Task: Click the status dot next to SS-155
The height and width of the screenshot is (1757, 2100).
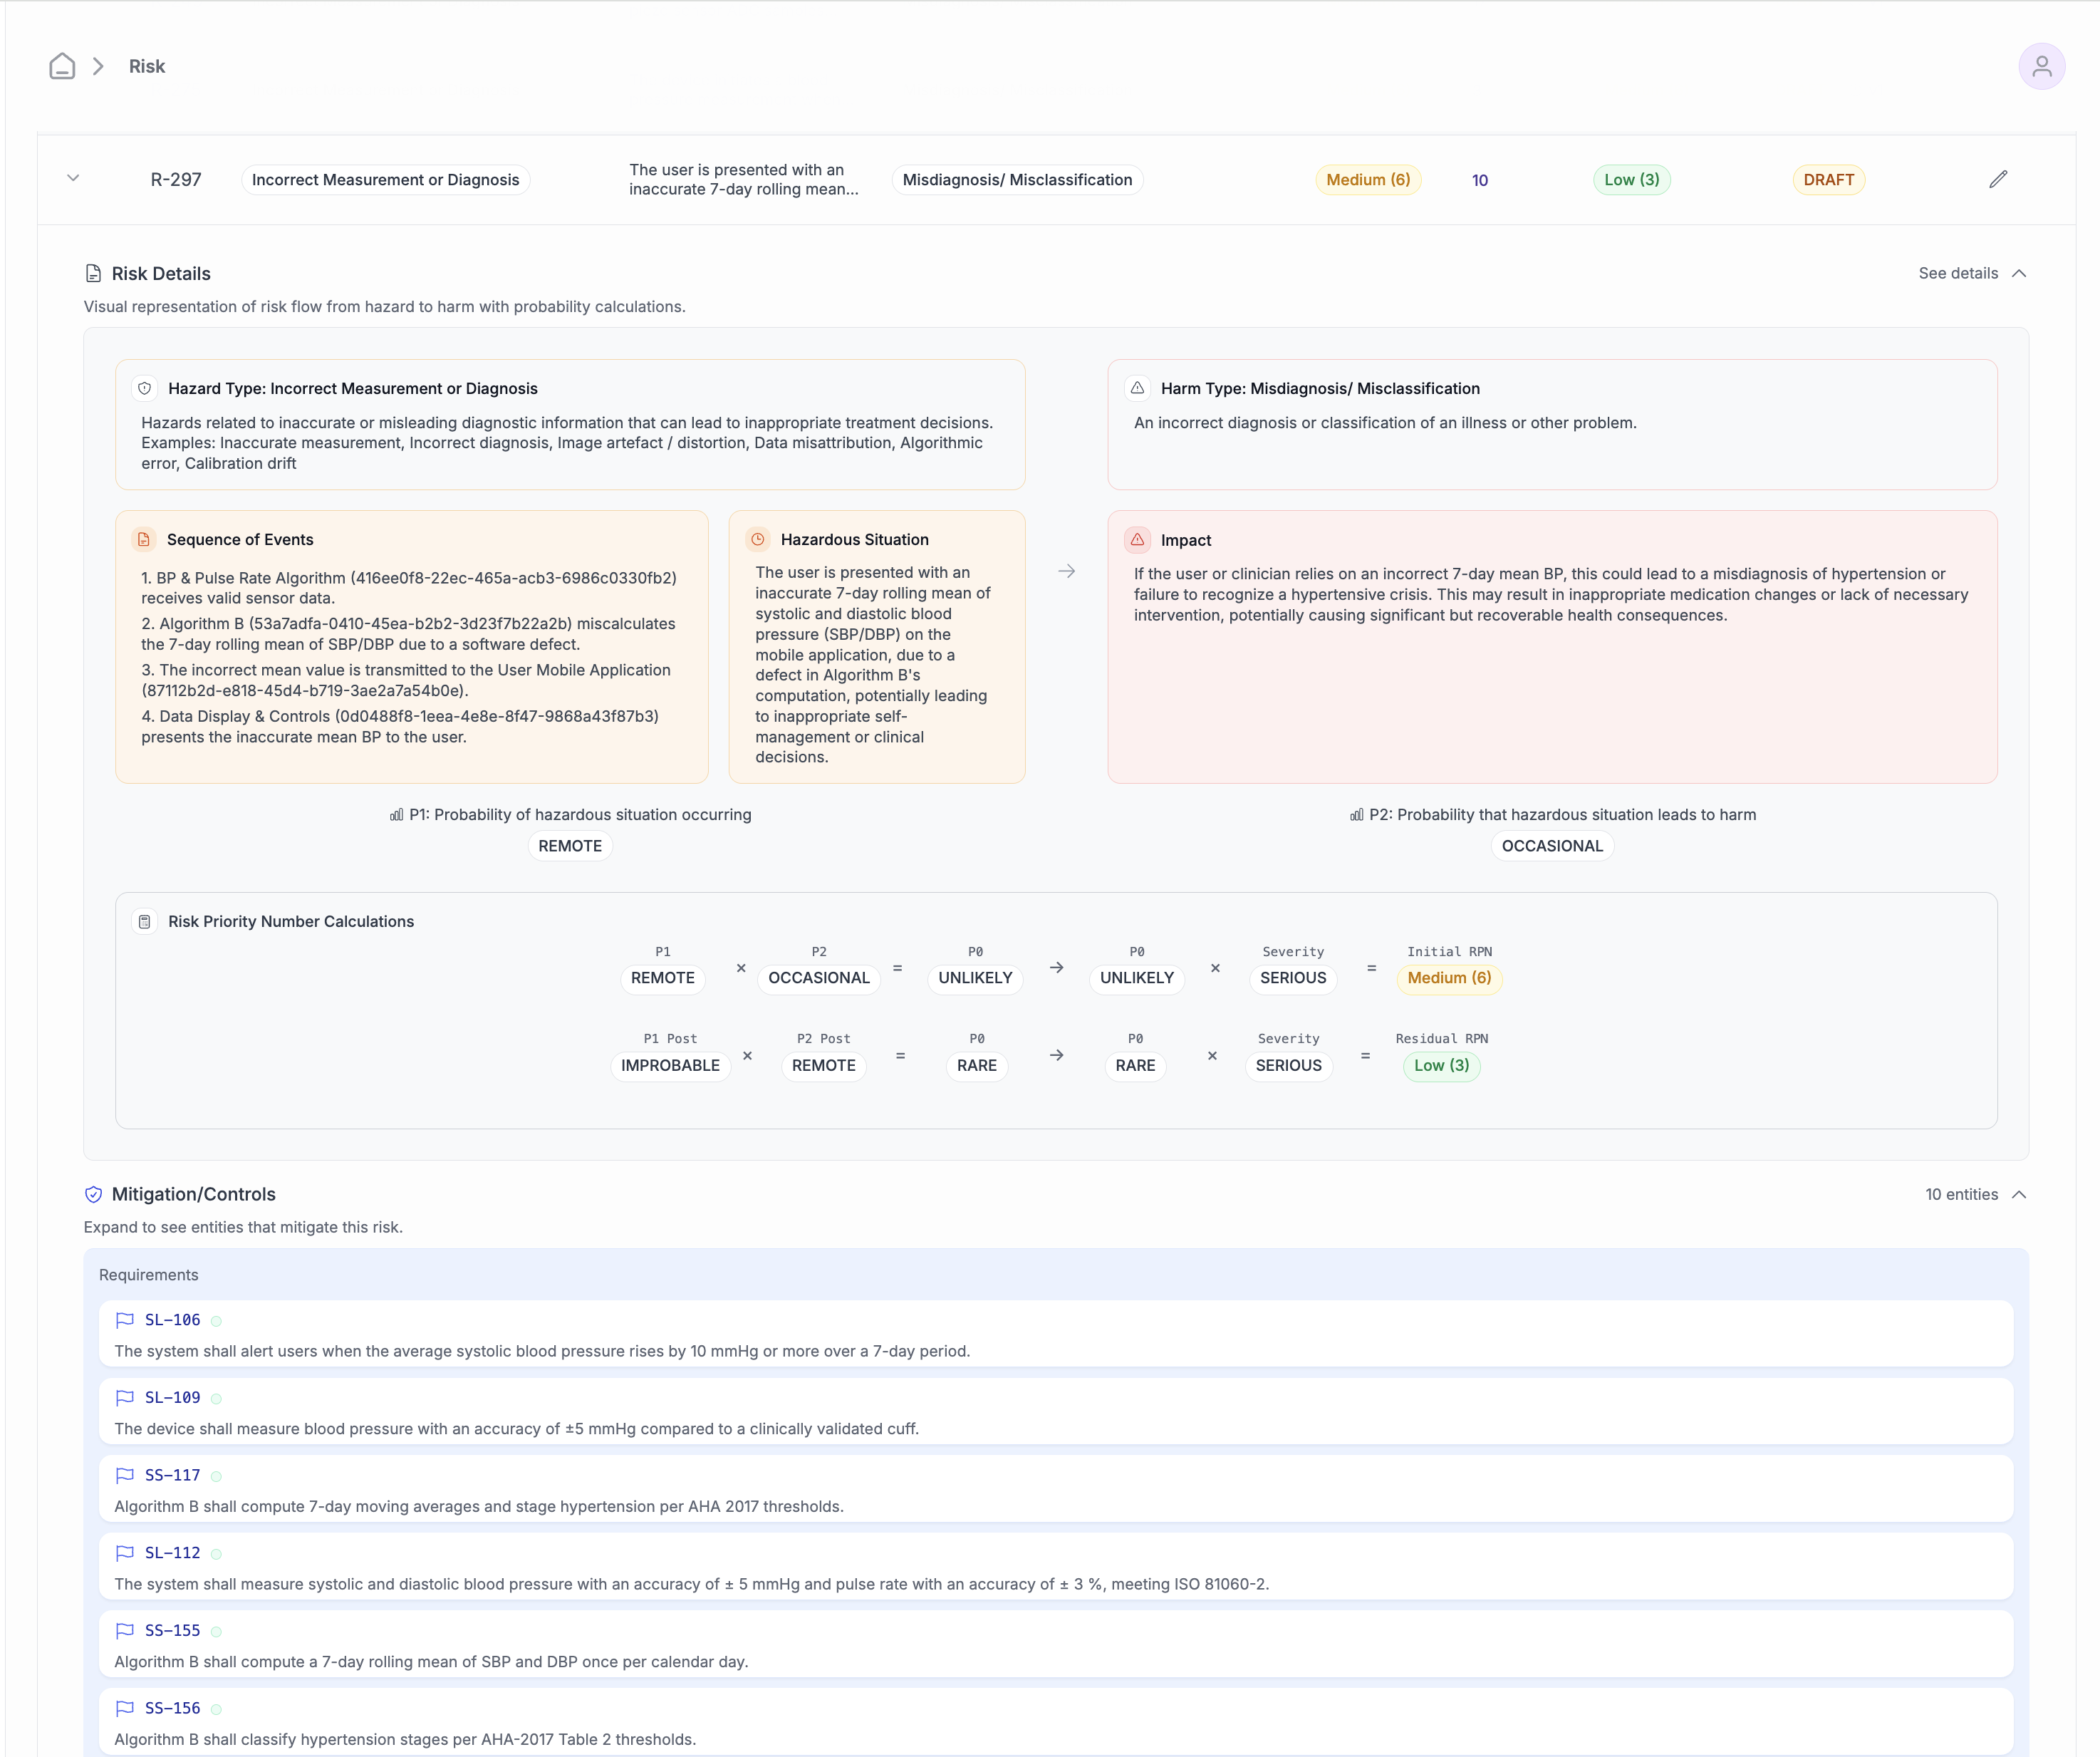Action: pos(216,1631)
